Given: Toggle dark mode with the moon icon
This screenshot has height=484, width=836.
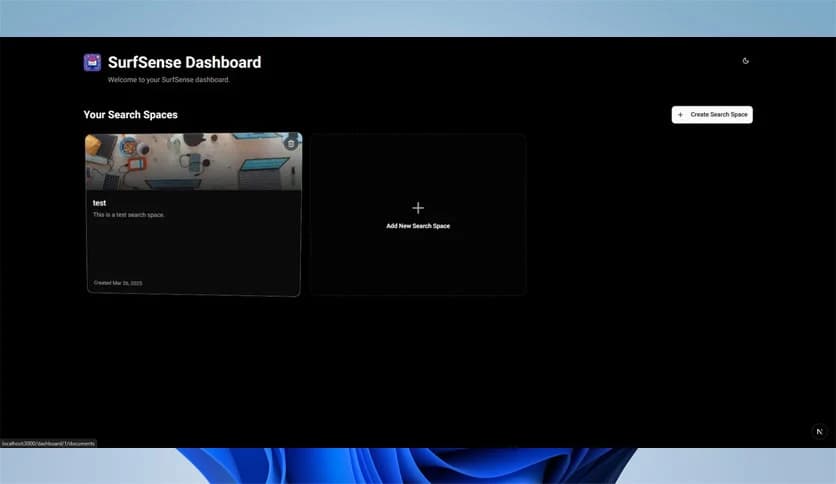Looking at the screenshot, I should coord(745,61).
